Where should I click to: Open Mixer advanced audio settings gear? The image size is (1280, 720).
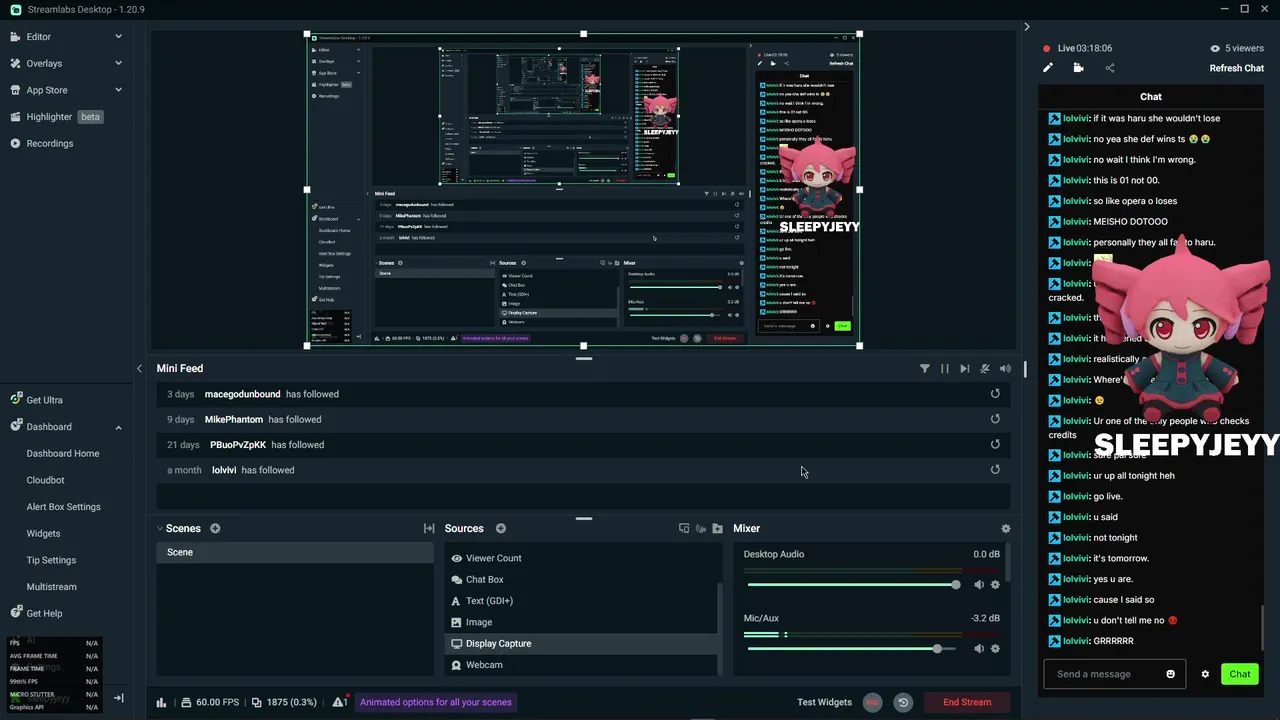pos(1006,528)
